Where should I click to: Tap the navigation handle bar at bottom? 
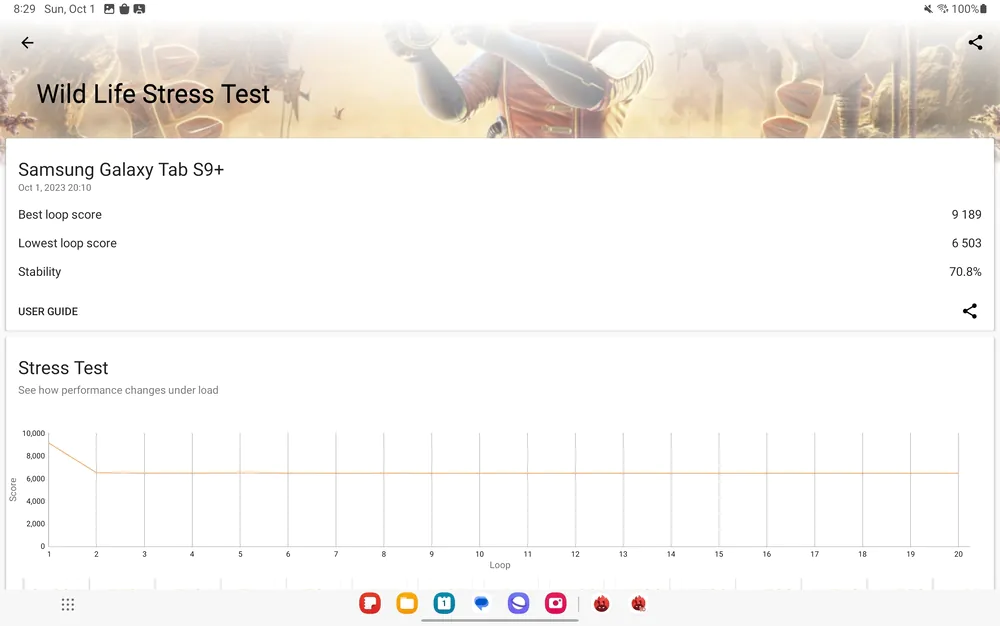coord(499,620)
